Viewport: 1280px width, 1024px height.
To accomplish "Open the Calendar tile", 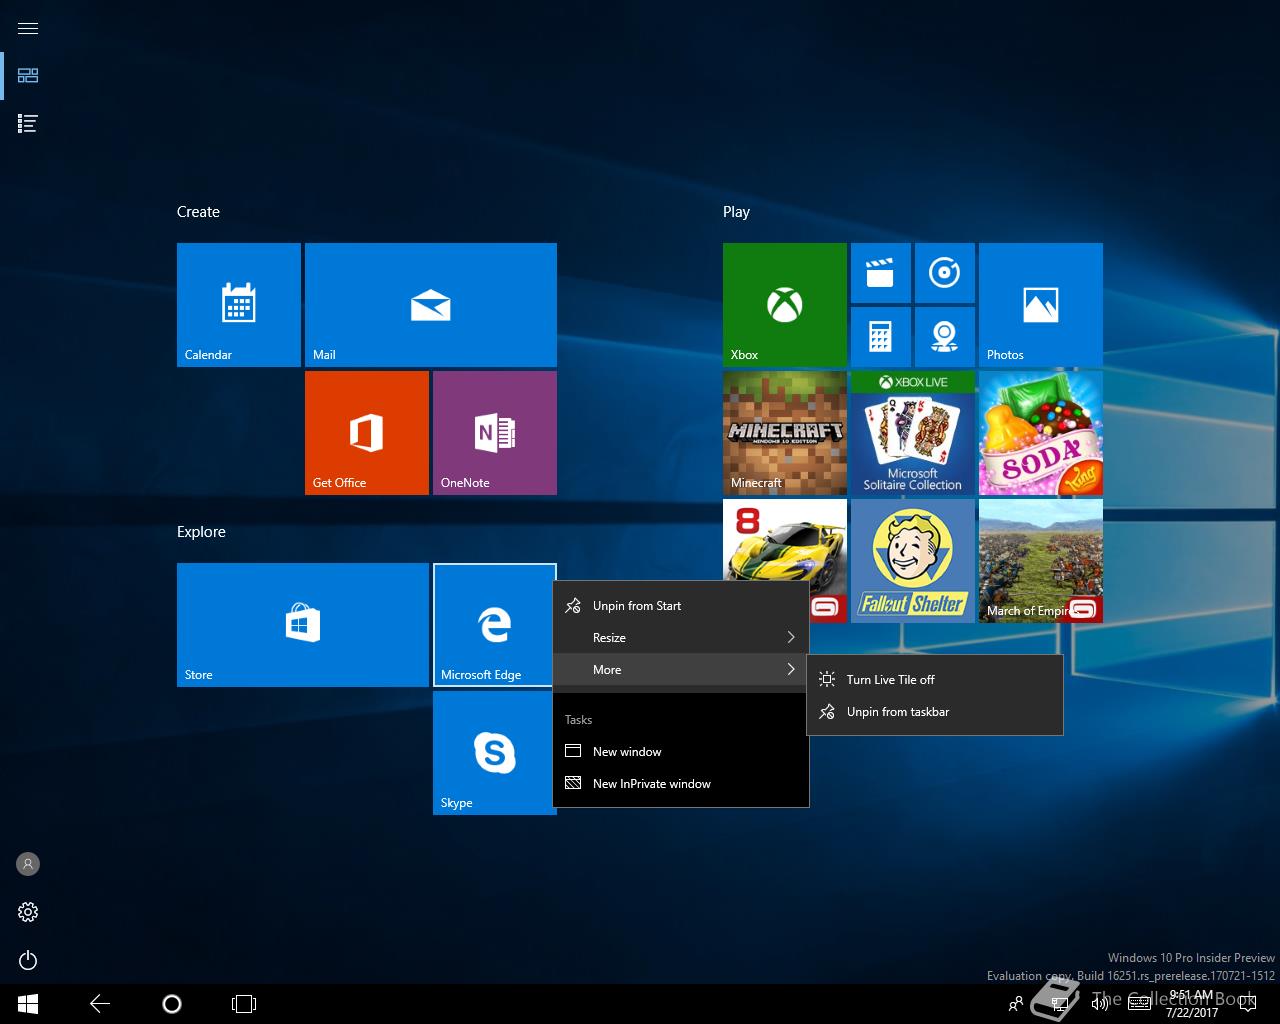I will point(239,305).
